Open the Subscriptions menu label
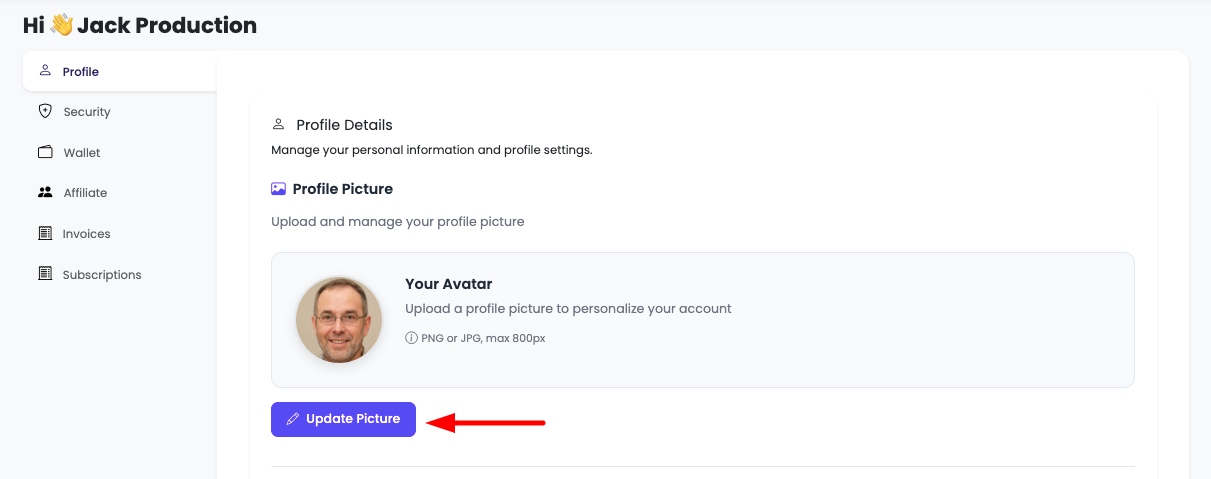The height and width of the screenshot is (479, 1211). click(x=102, y=274)
